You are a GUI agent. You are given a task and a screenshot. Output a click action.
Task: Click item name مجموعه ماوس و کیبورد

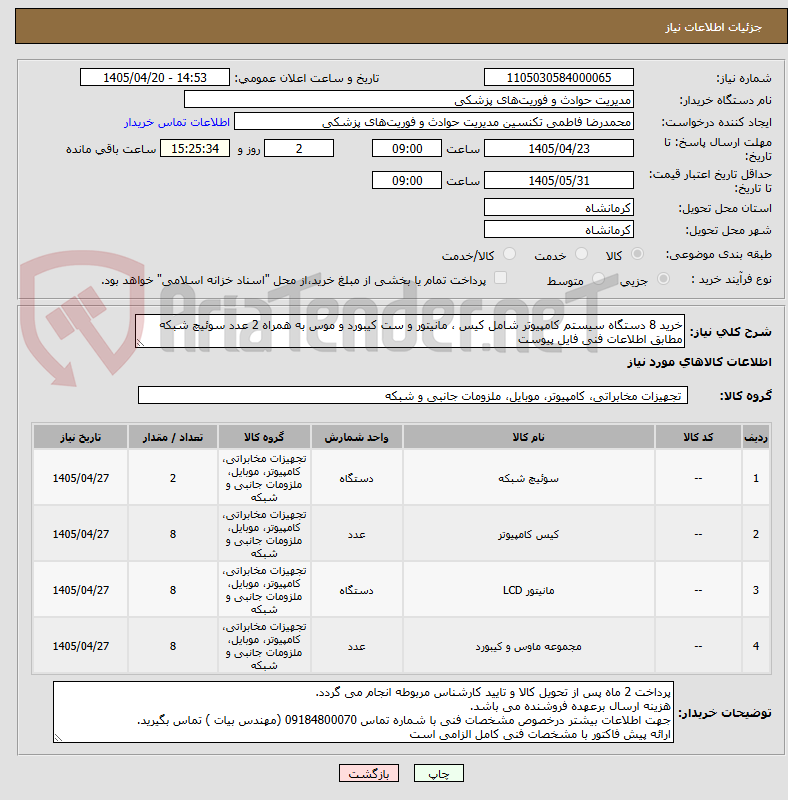click(529, 646)
